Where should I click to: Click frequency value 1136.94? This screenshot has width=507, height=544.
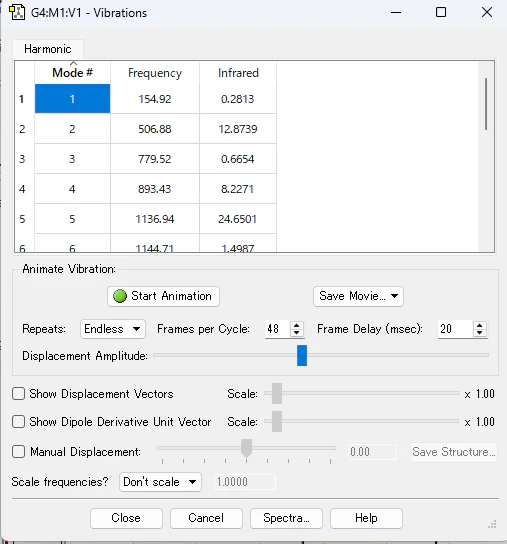tap(155, 219)
